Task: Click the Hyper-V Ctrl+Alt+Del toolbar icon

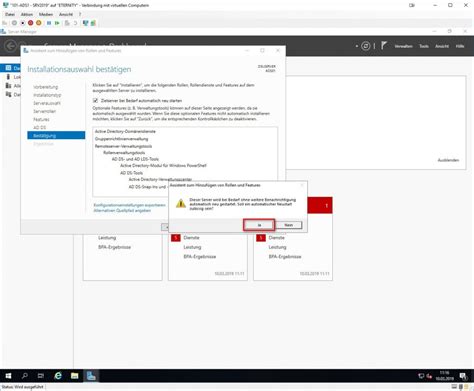Action: 5,23
